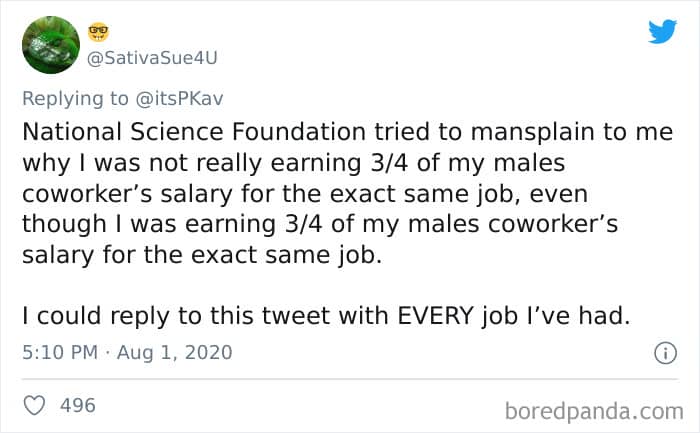Open the tweet info circle icon
The image size is (700, 433).
coord(660,352)
